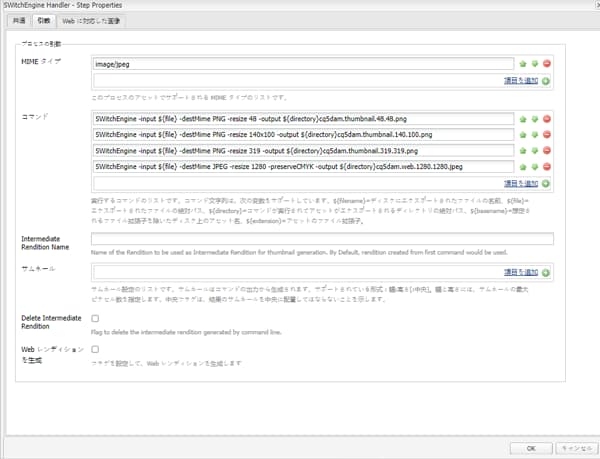Click the green add icon in thumbnails section
This screenshot has height=459, width=600.
point(546,273)
